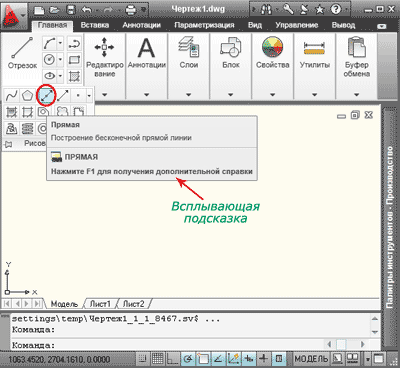Open favorites with the star icon

[320, 10]
